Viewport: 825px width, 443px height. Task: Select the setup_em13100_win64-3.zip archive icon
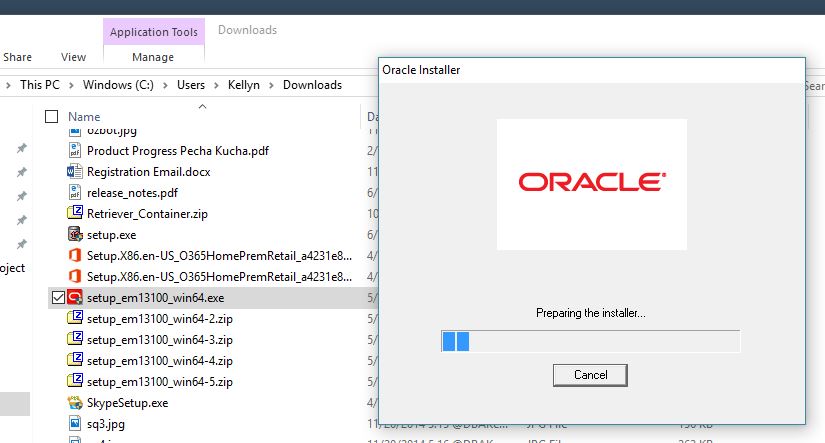click(75, 340)
